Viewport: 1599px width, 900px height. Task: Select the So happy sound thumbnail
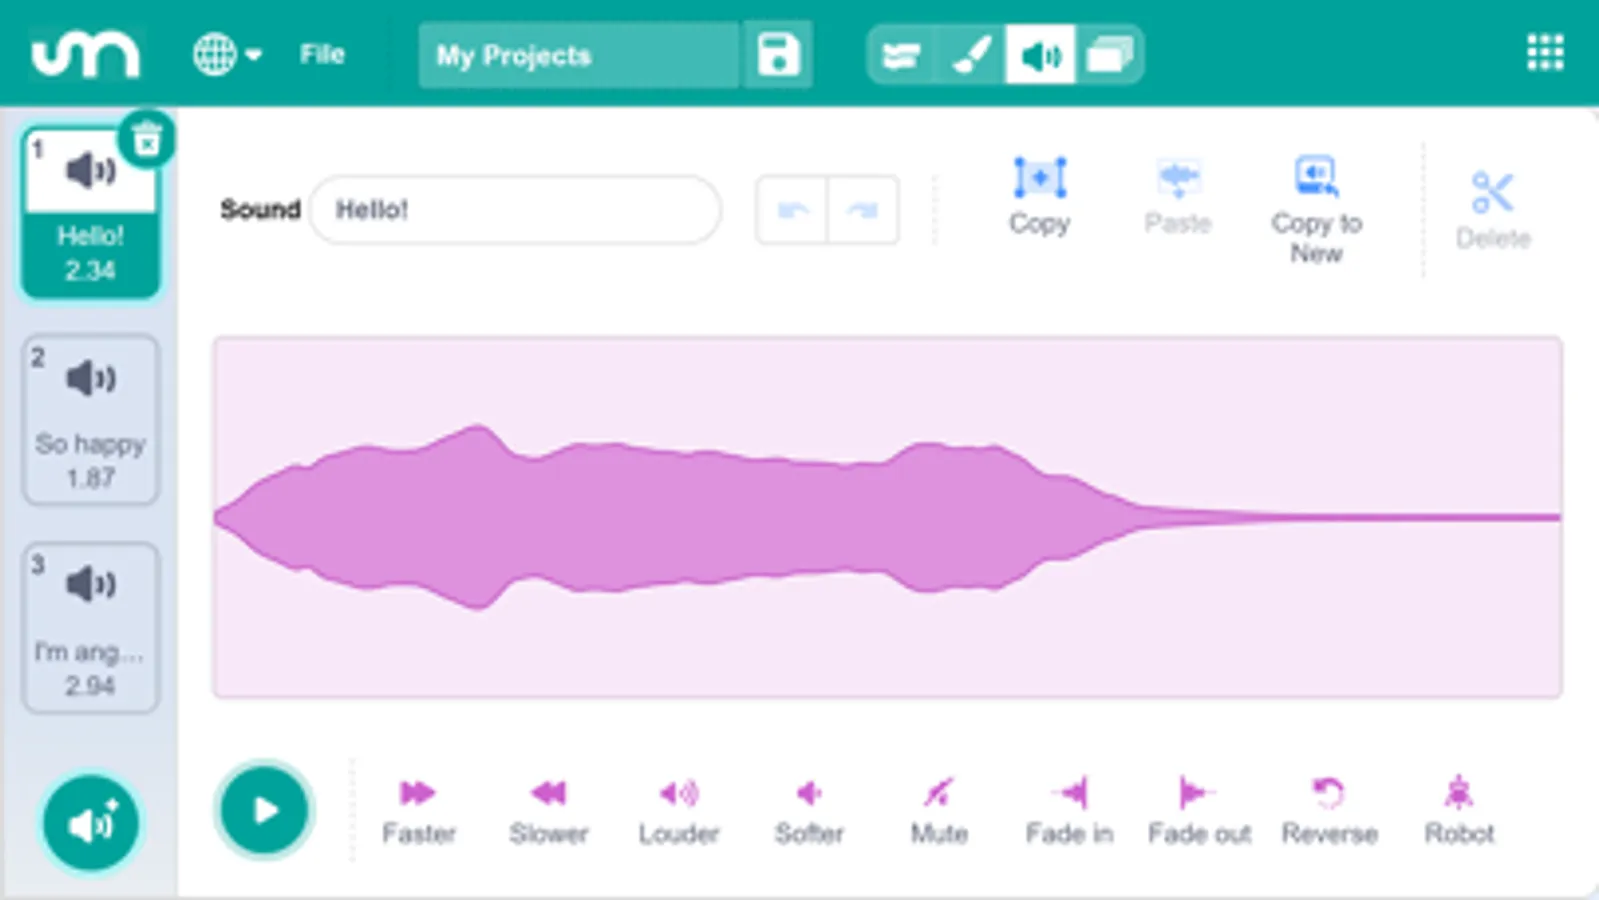coord(90,420)
